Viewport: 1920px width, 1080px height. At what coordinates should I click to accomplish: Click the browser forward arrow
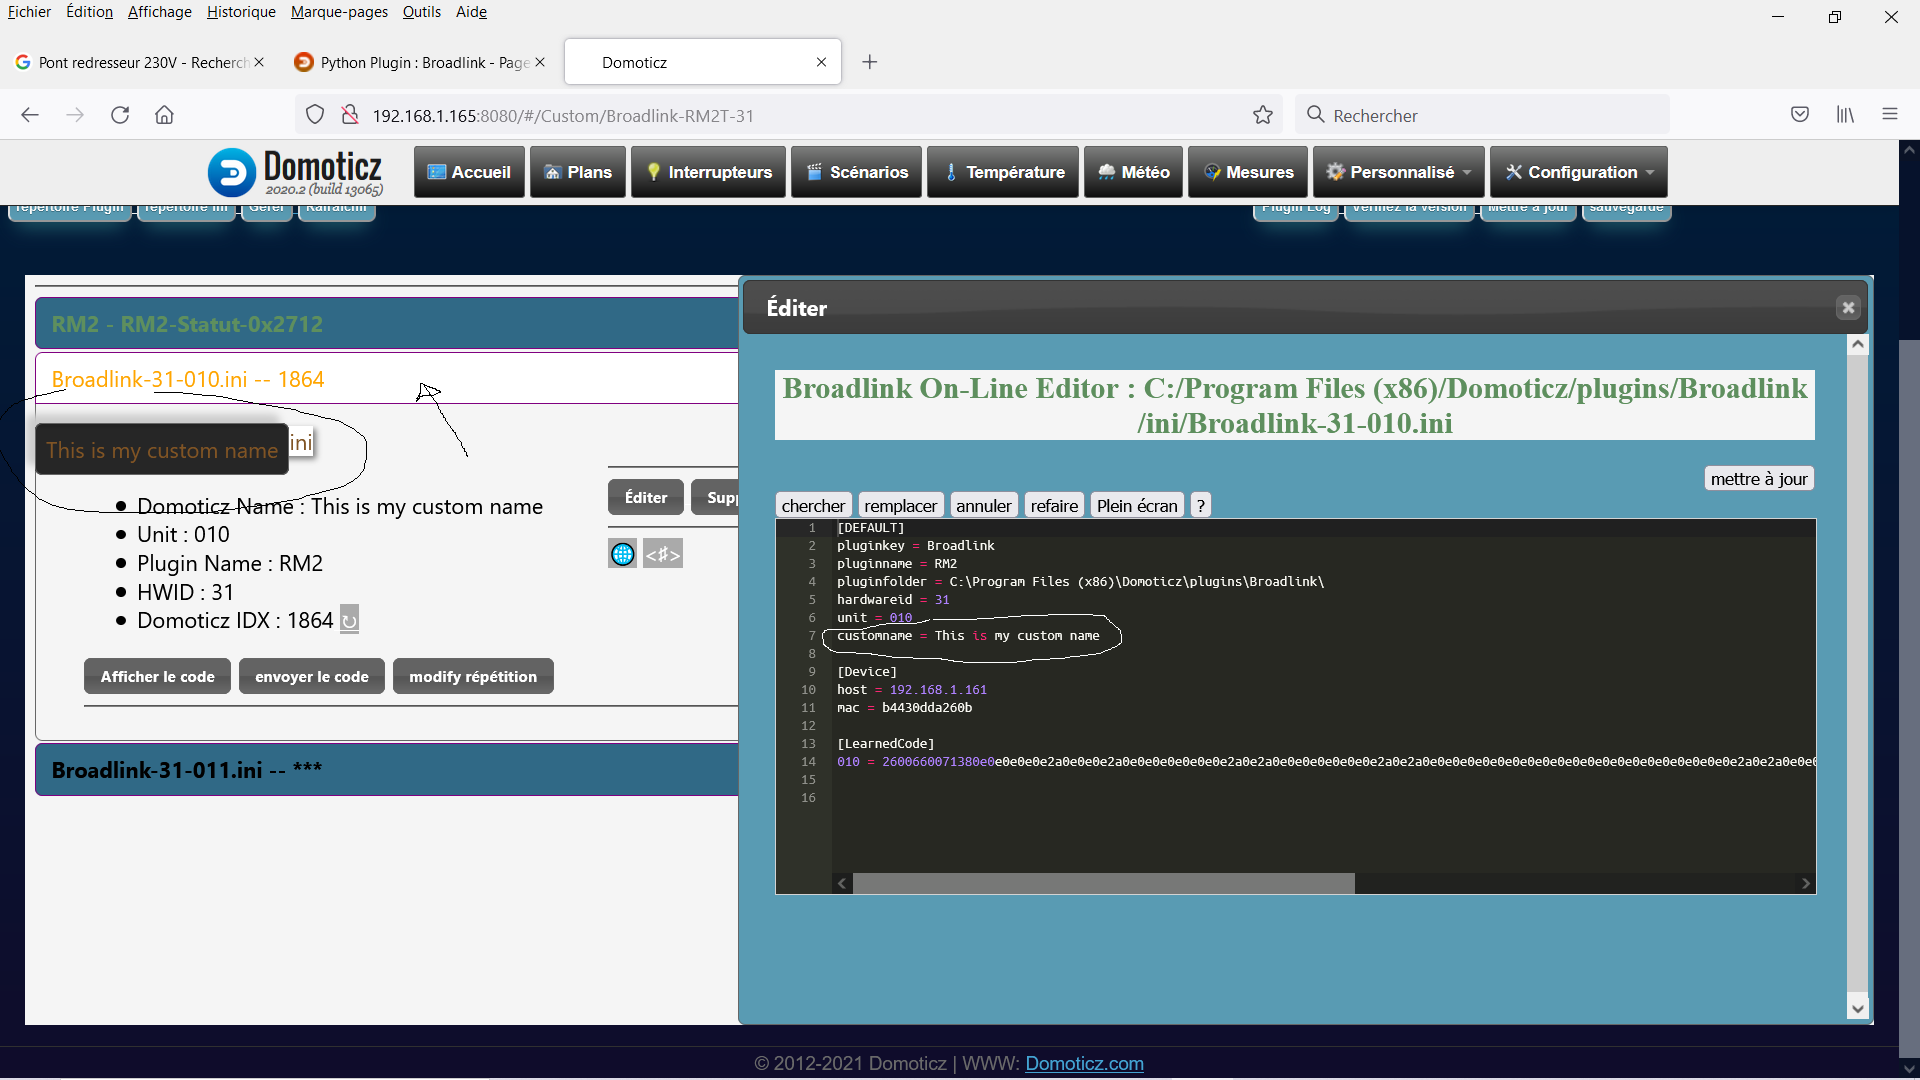(x=75, y=115)
